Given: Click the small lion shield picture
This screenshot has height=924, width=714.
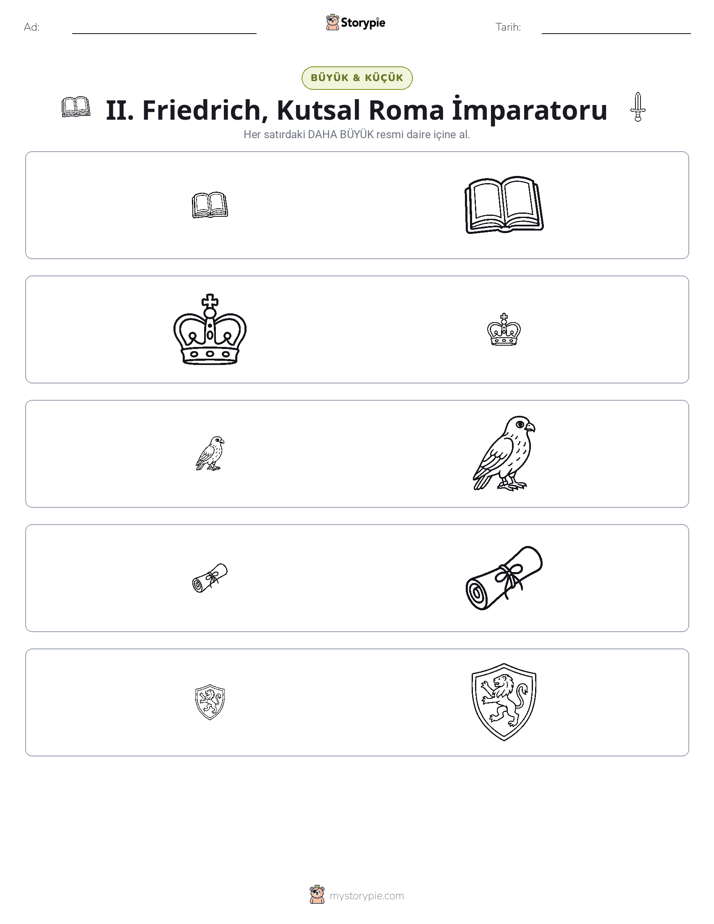Looking at the screenshot, I should click(x=210, y=702).
